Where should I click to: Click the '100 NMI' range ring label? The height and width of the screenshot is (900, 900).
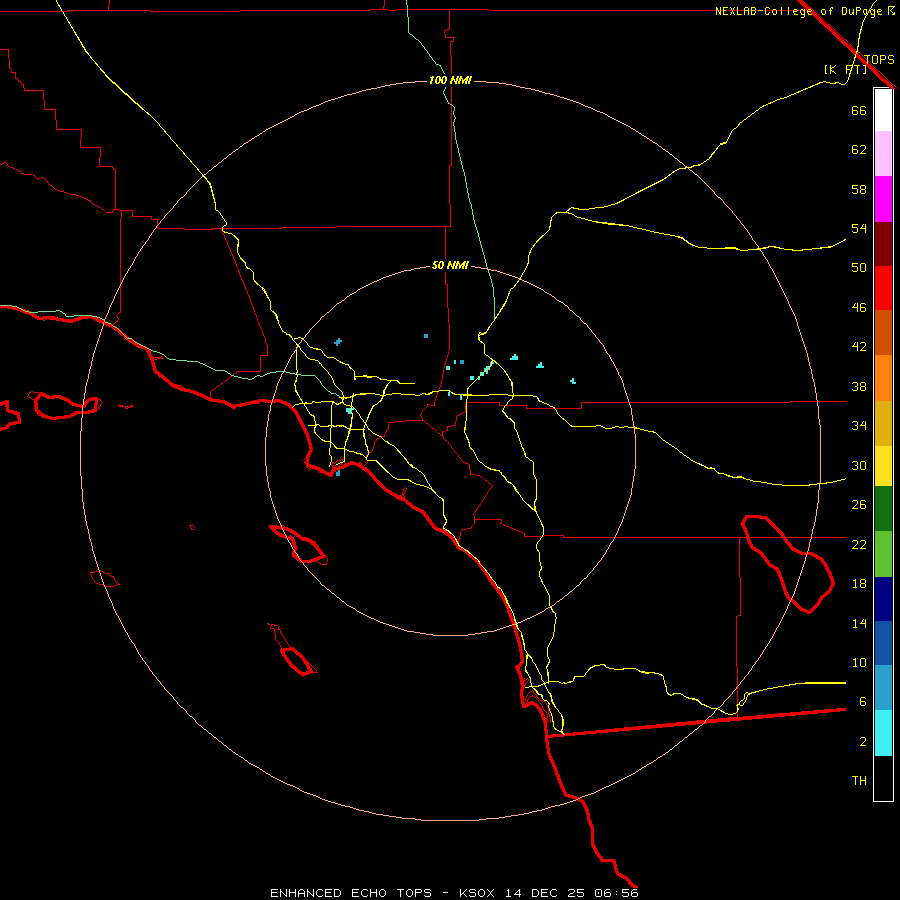point(450,80)
